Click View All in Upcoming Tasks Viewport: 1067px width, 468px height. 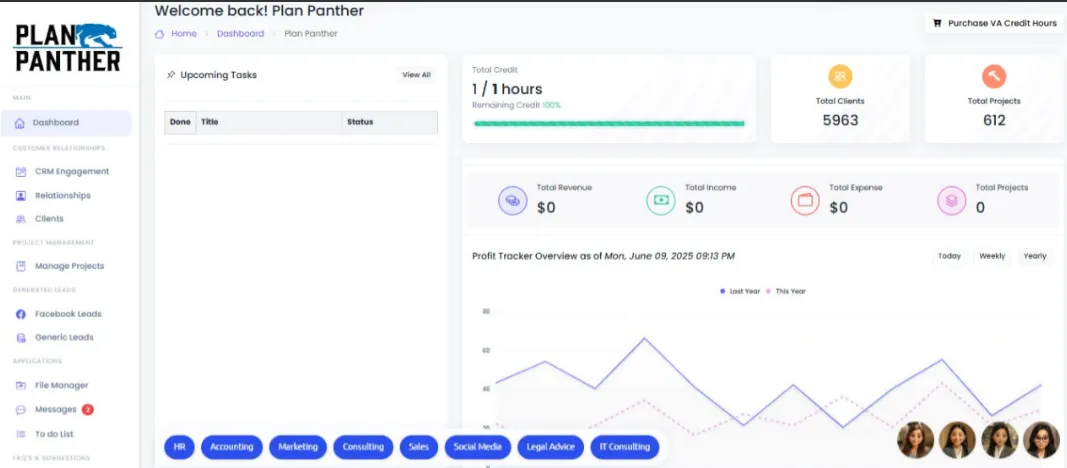416,75
